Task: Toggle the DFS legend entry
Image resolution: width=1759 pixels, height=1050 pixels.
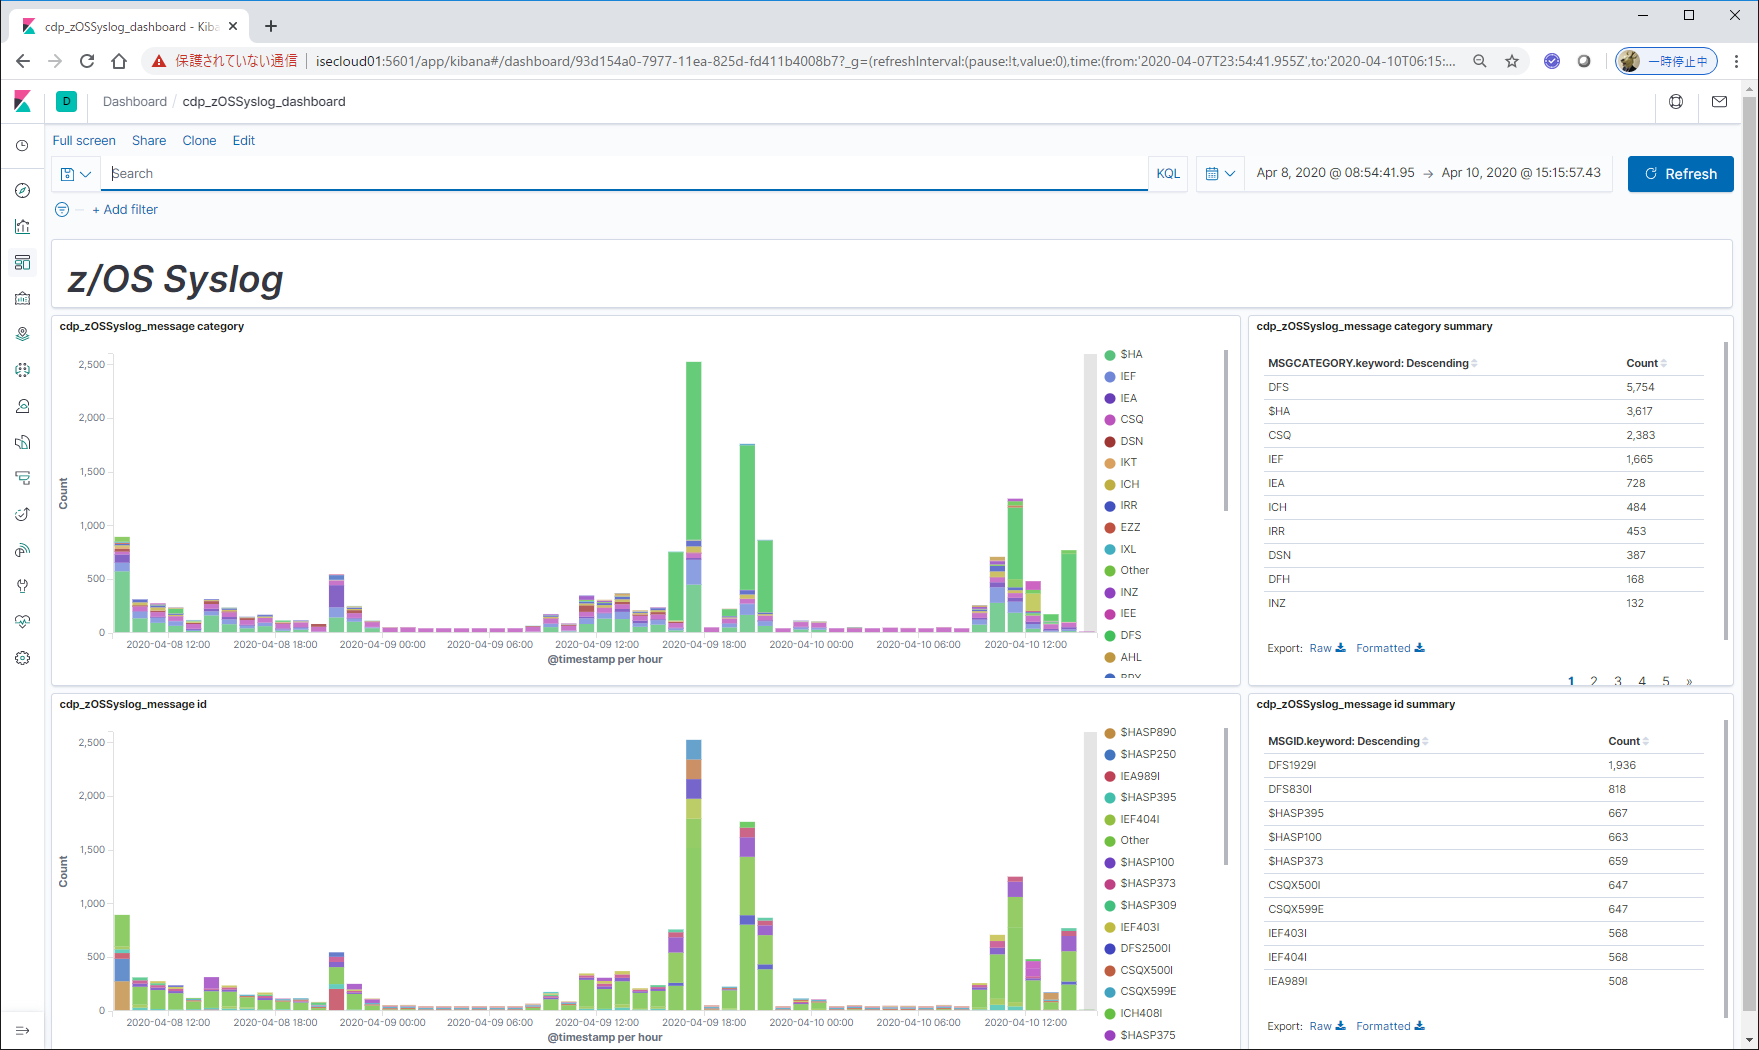Action: point(1123,636)
